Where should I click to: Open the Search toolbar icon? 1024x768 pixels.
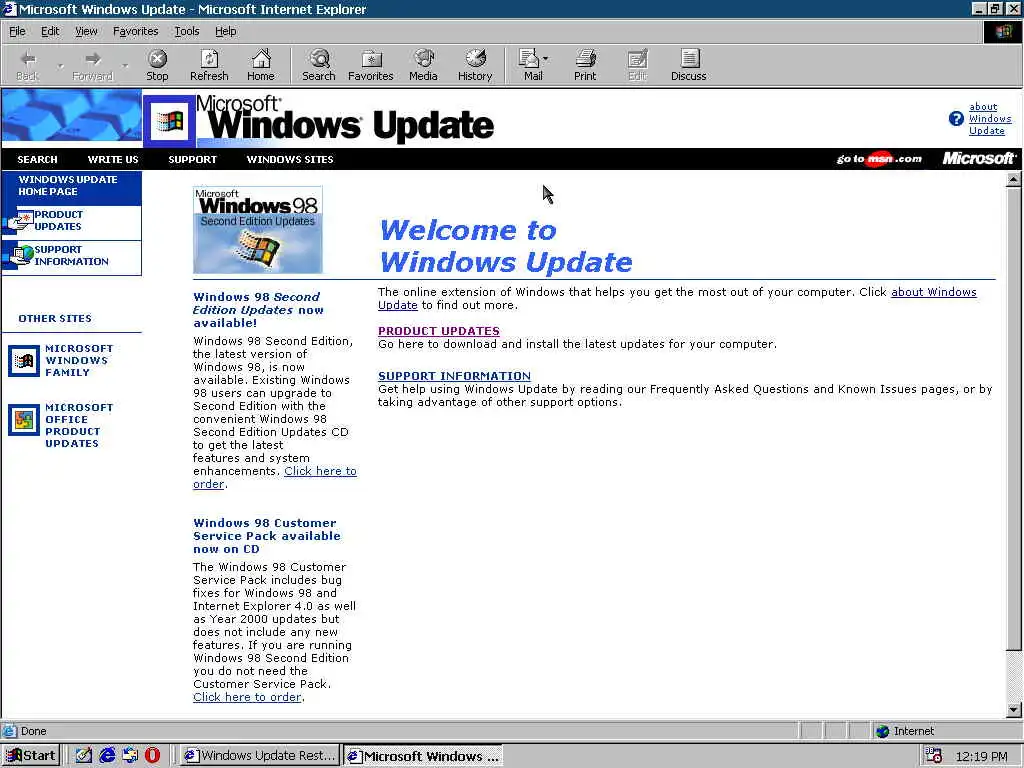319,65
